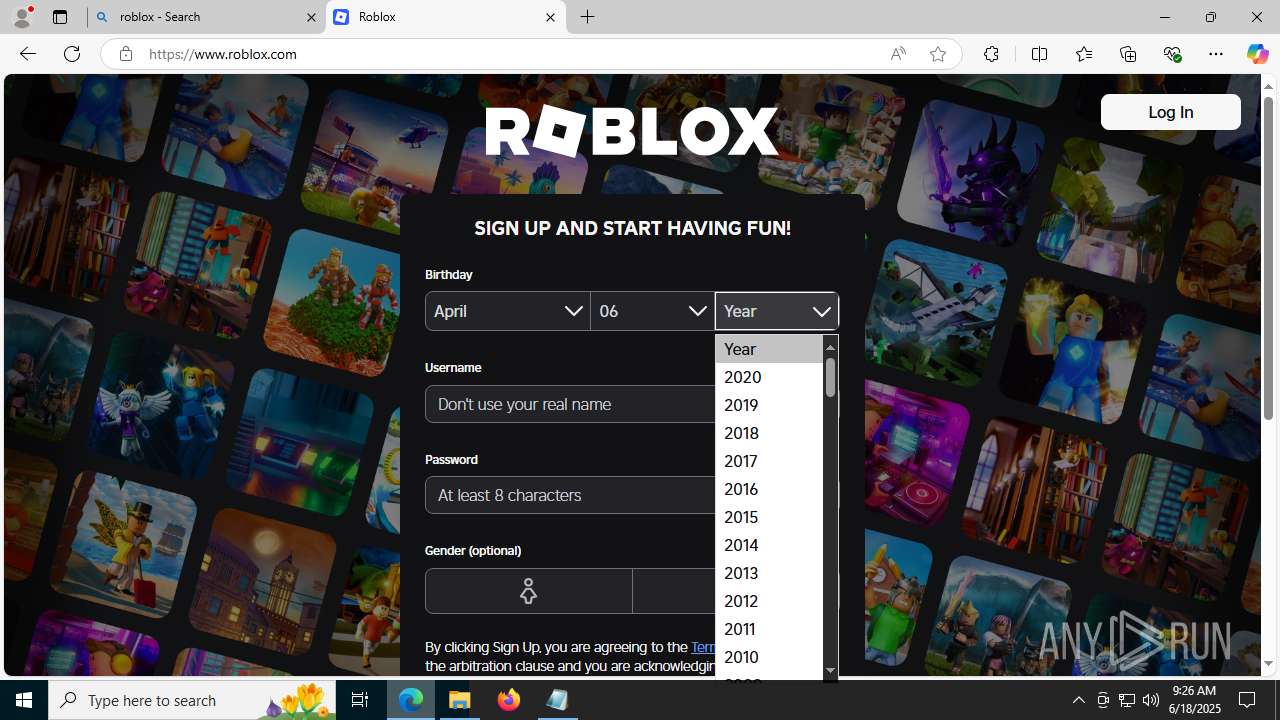Open Browser essentials icon

tap(1172, 54)
